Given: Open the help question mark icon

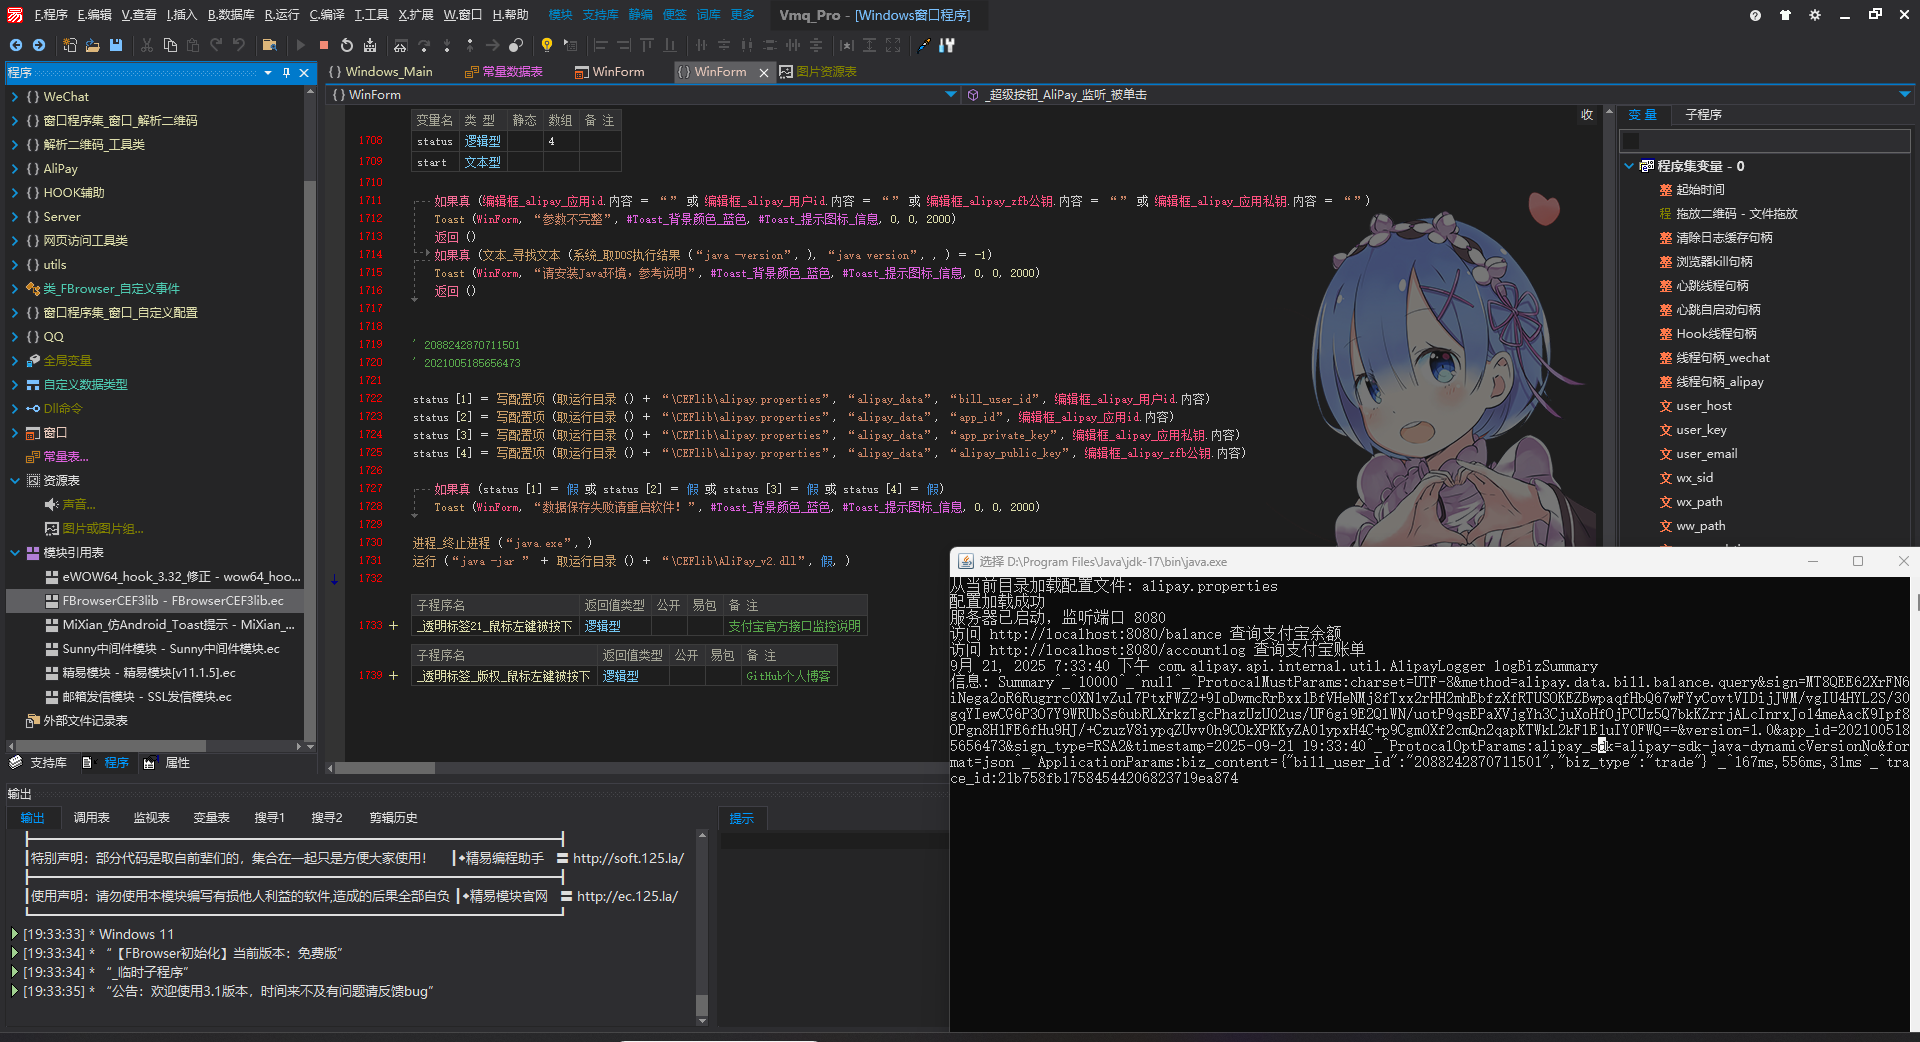Looking at the screenshot, I should [x=1755, y=15].
